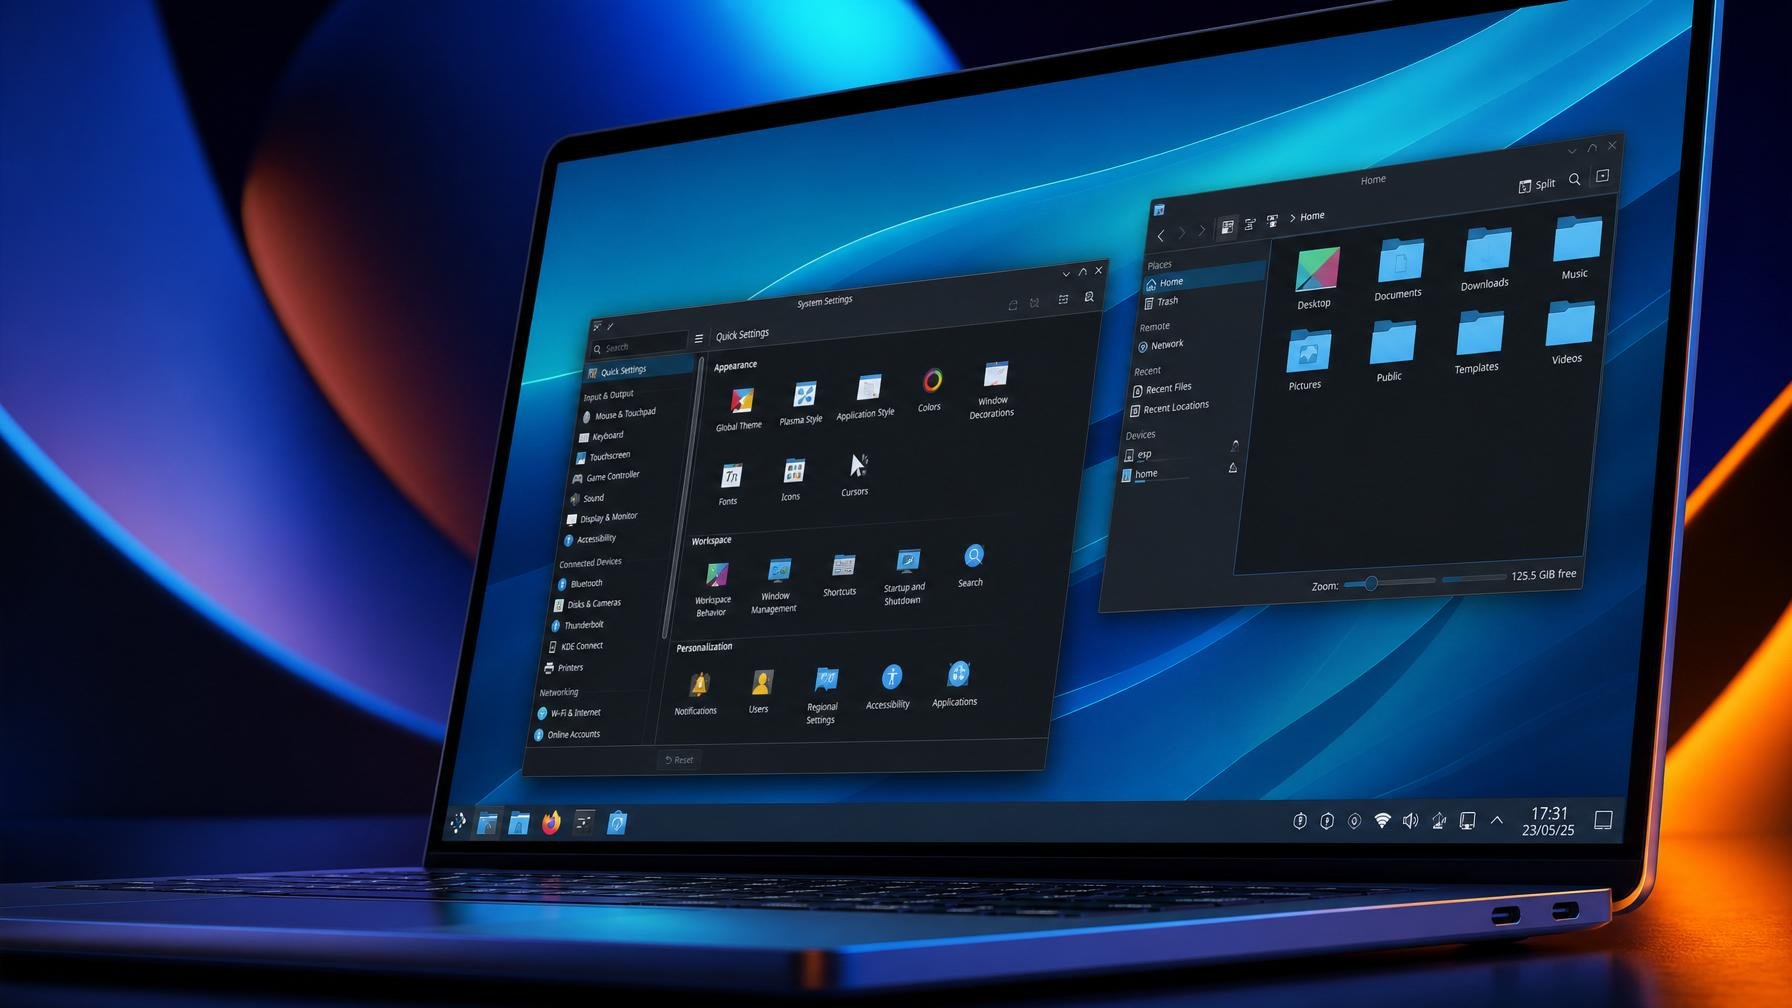Open Accessibility under Personalization
This screenshot has width=1792, height=1008.
point(889,685)
